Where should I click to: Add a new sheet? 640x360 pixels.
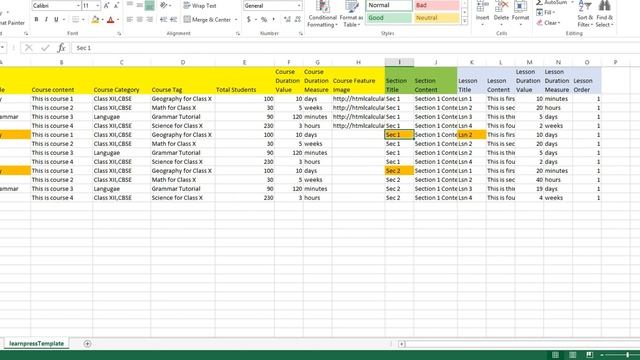87,344
